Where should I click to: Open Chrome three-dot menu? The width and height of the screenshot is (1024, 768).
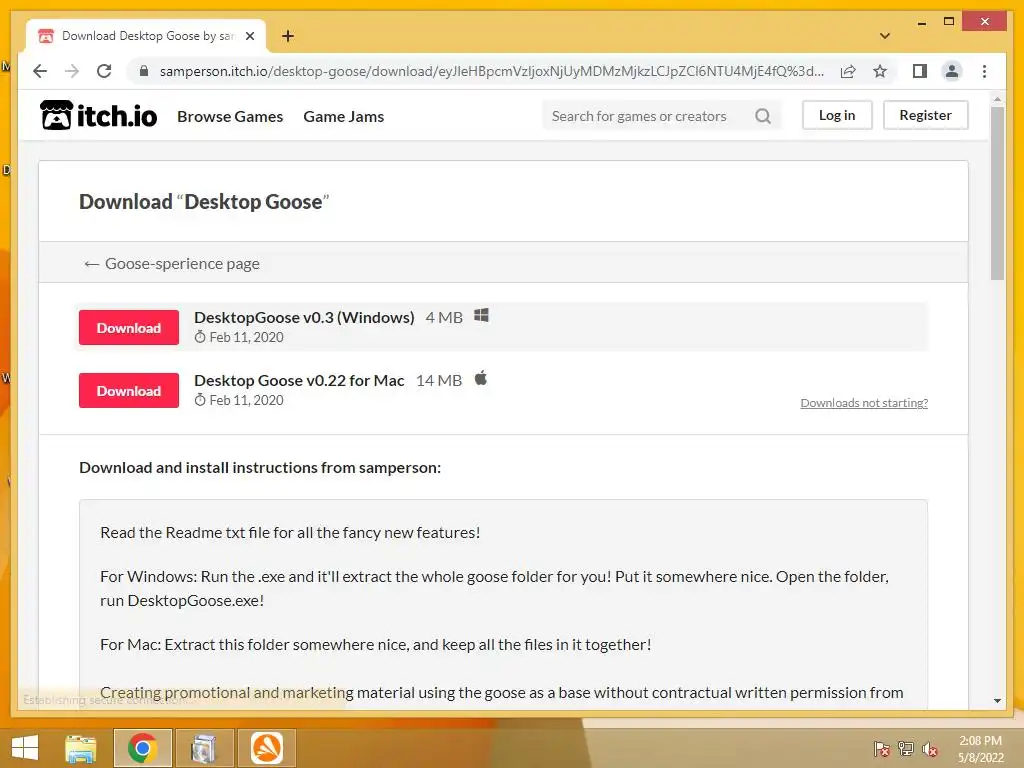click(x=984, y=71)
